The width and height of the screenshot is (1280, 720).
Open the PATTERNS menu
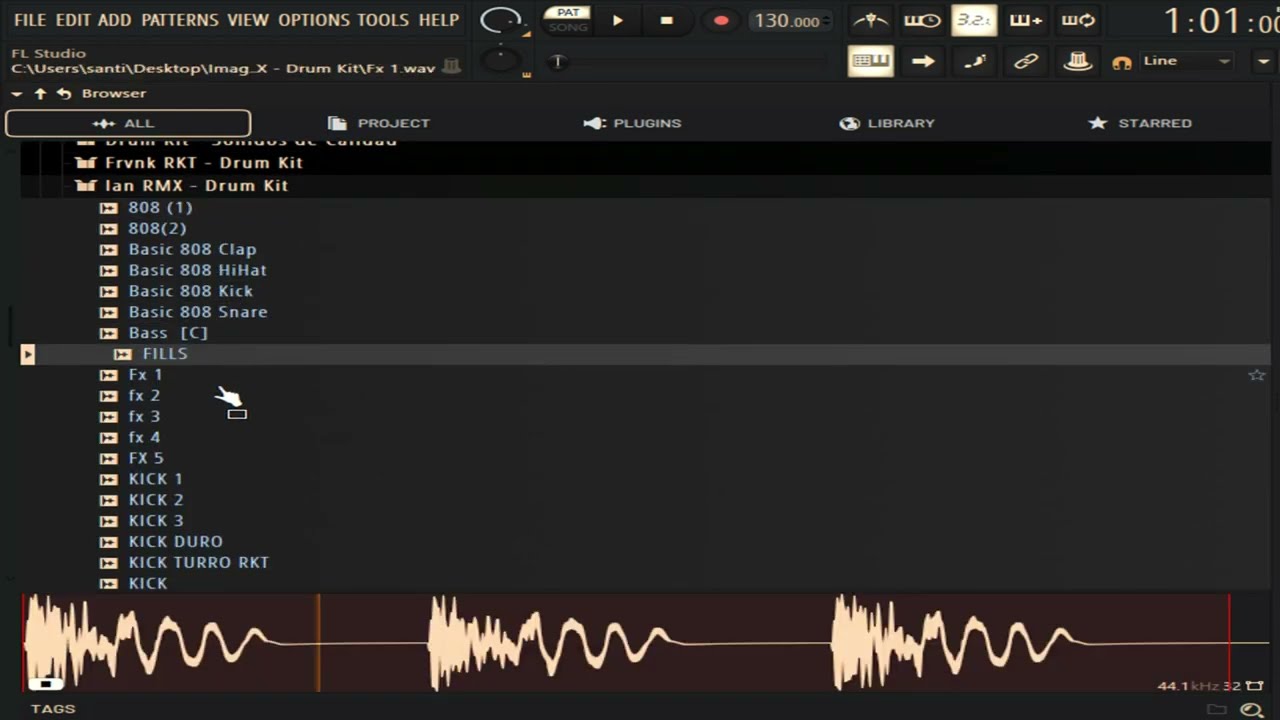pyautogui.click(x=180, y=20)
